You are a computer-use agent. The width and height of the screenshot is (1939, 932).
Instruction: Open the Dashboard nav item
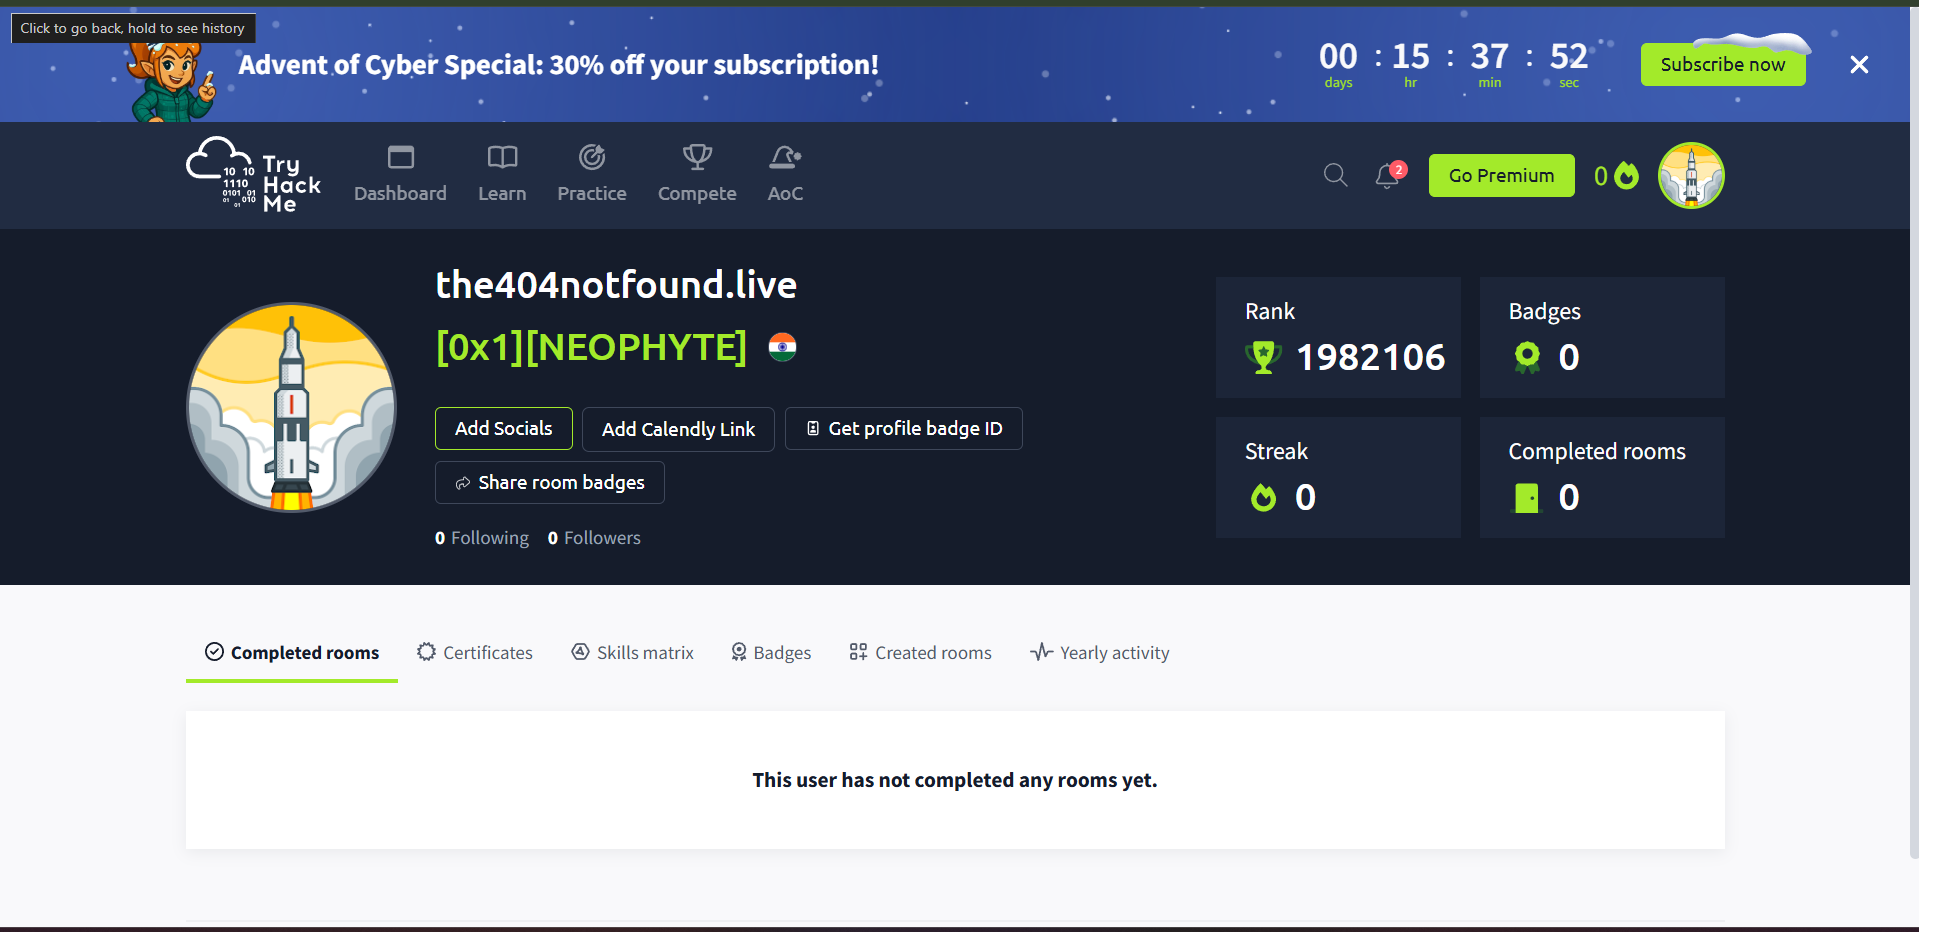[400, 175]
